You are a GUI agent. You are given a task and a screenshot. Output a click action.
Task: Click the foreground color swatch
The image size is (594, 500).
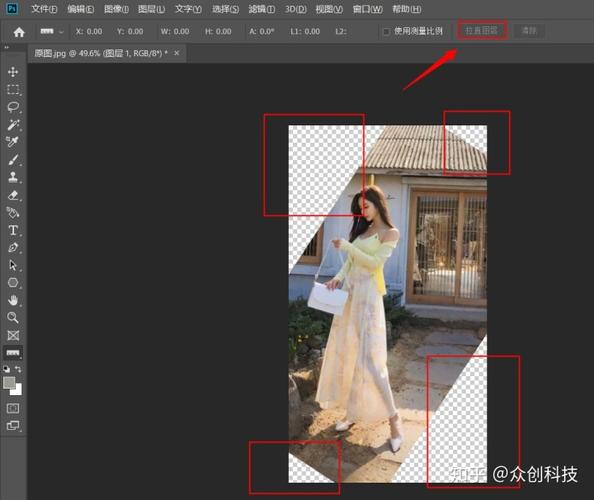click(9, 383)
